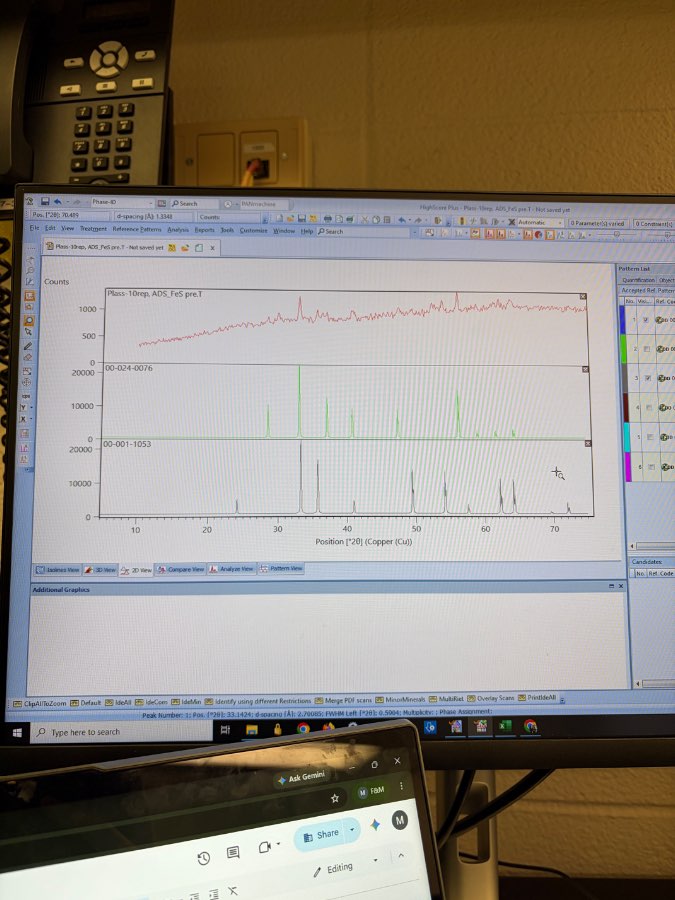
Task: Click Ask Gemini in laptop Chrome window
Action: 301,778
